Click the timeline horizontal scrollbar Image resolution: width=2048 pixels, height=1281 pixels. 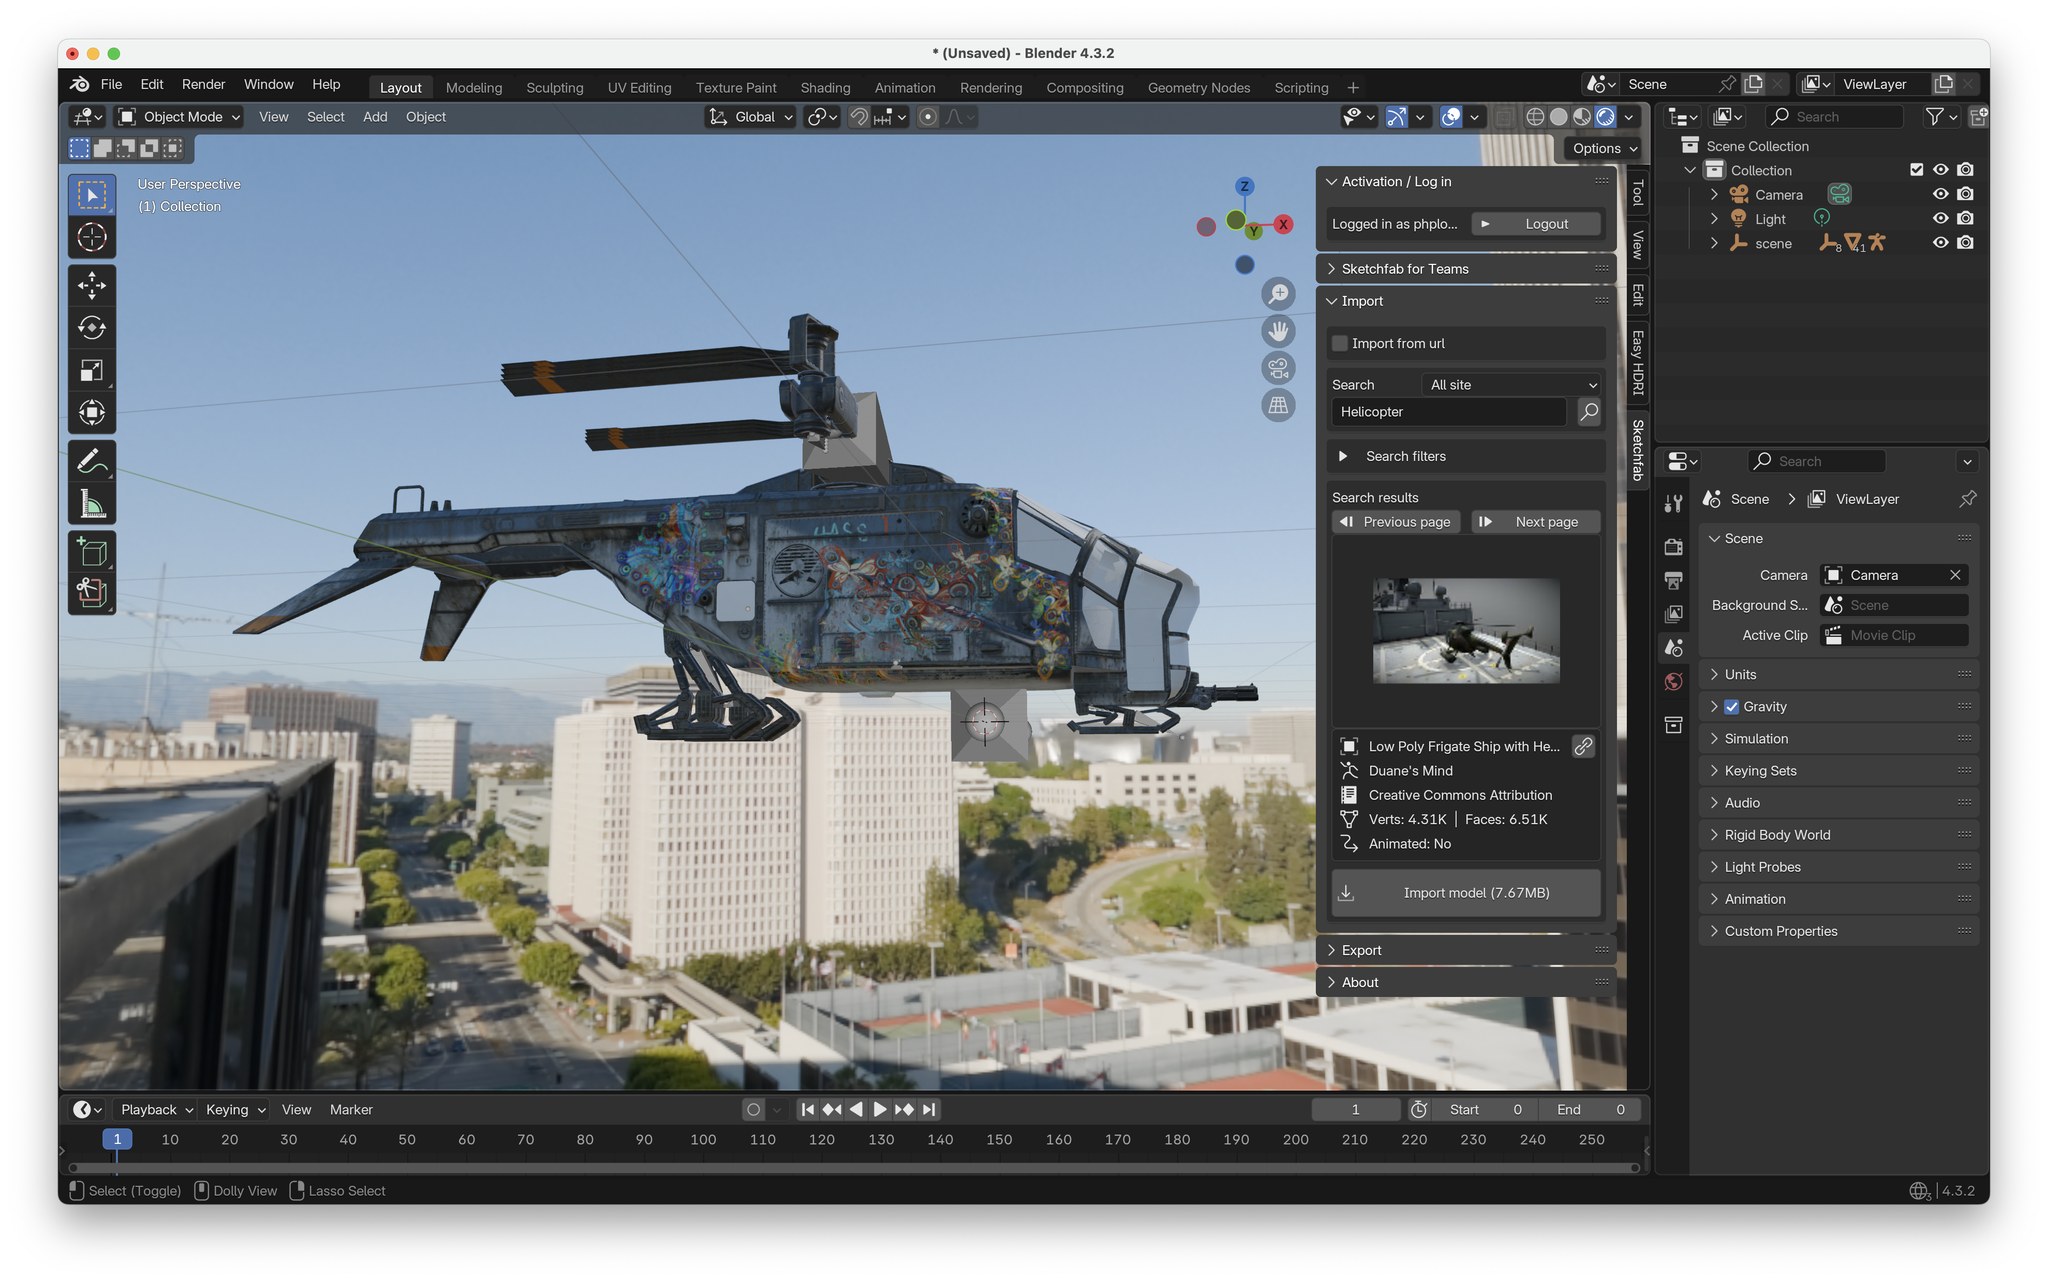[854, 1167]
